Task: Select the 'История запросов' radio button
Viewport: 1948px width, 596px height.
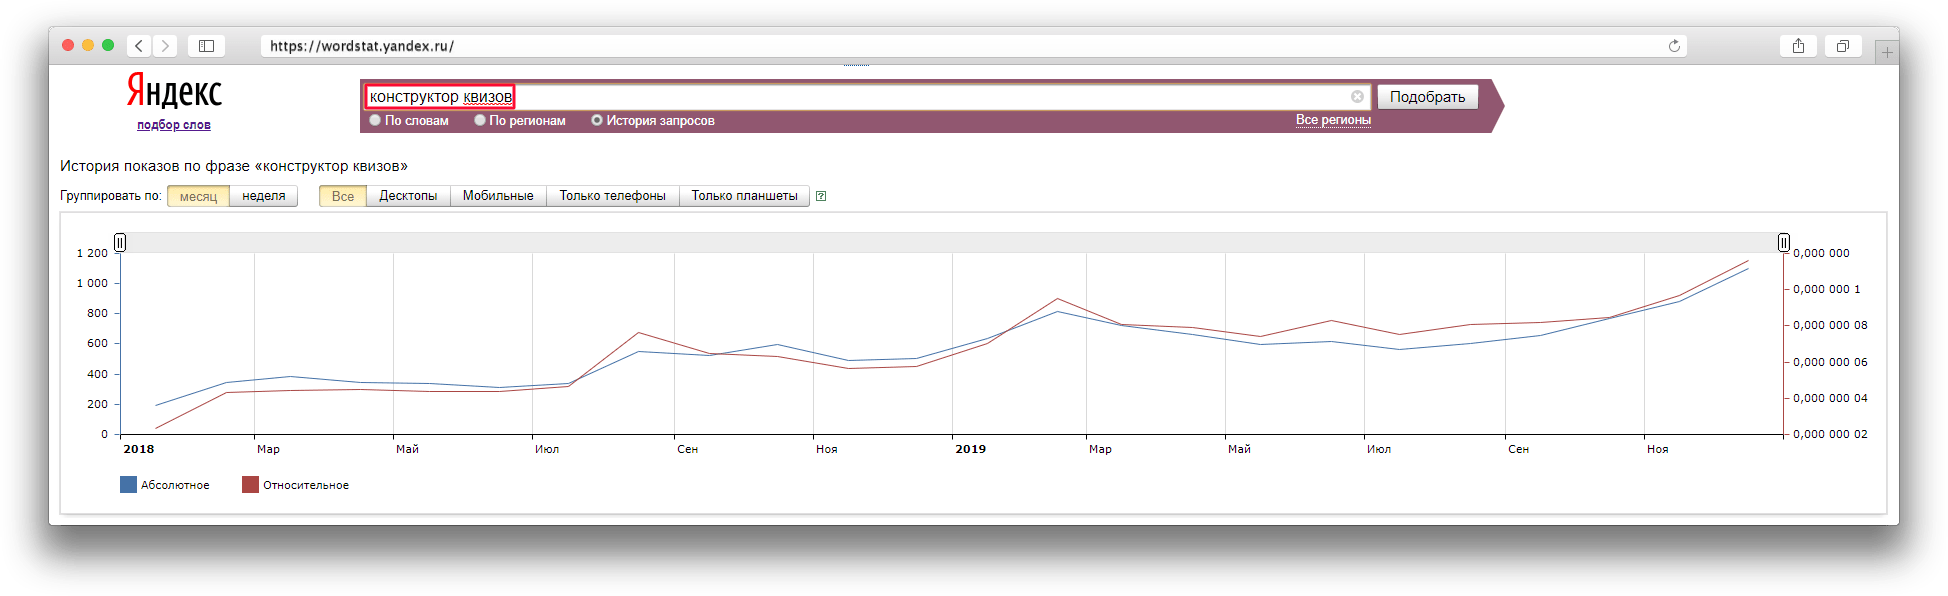Action: point(597,121)
